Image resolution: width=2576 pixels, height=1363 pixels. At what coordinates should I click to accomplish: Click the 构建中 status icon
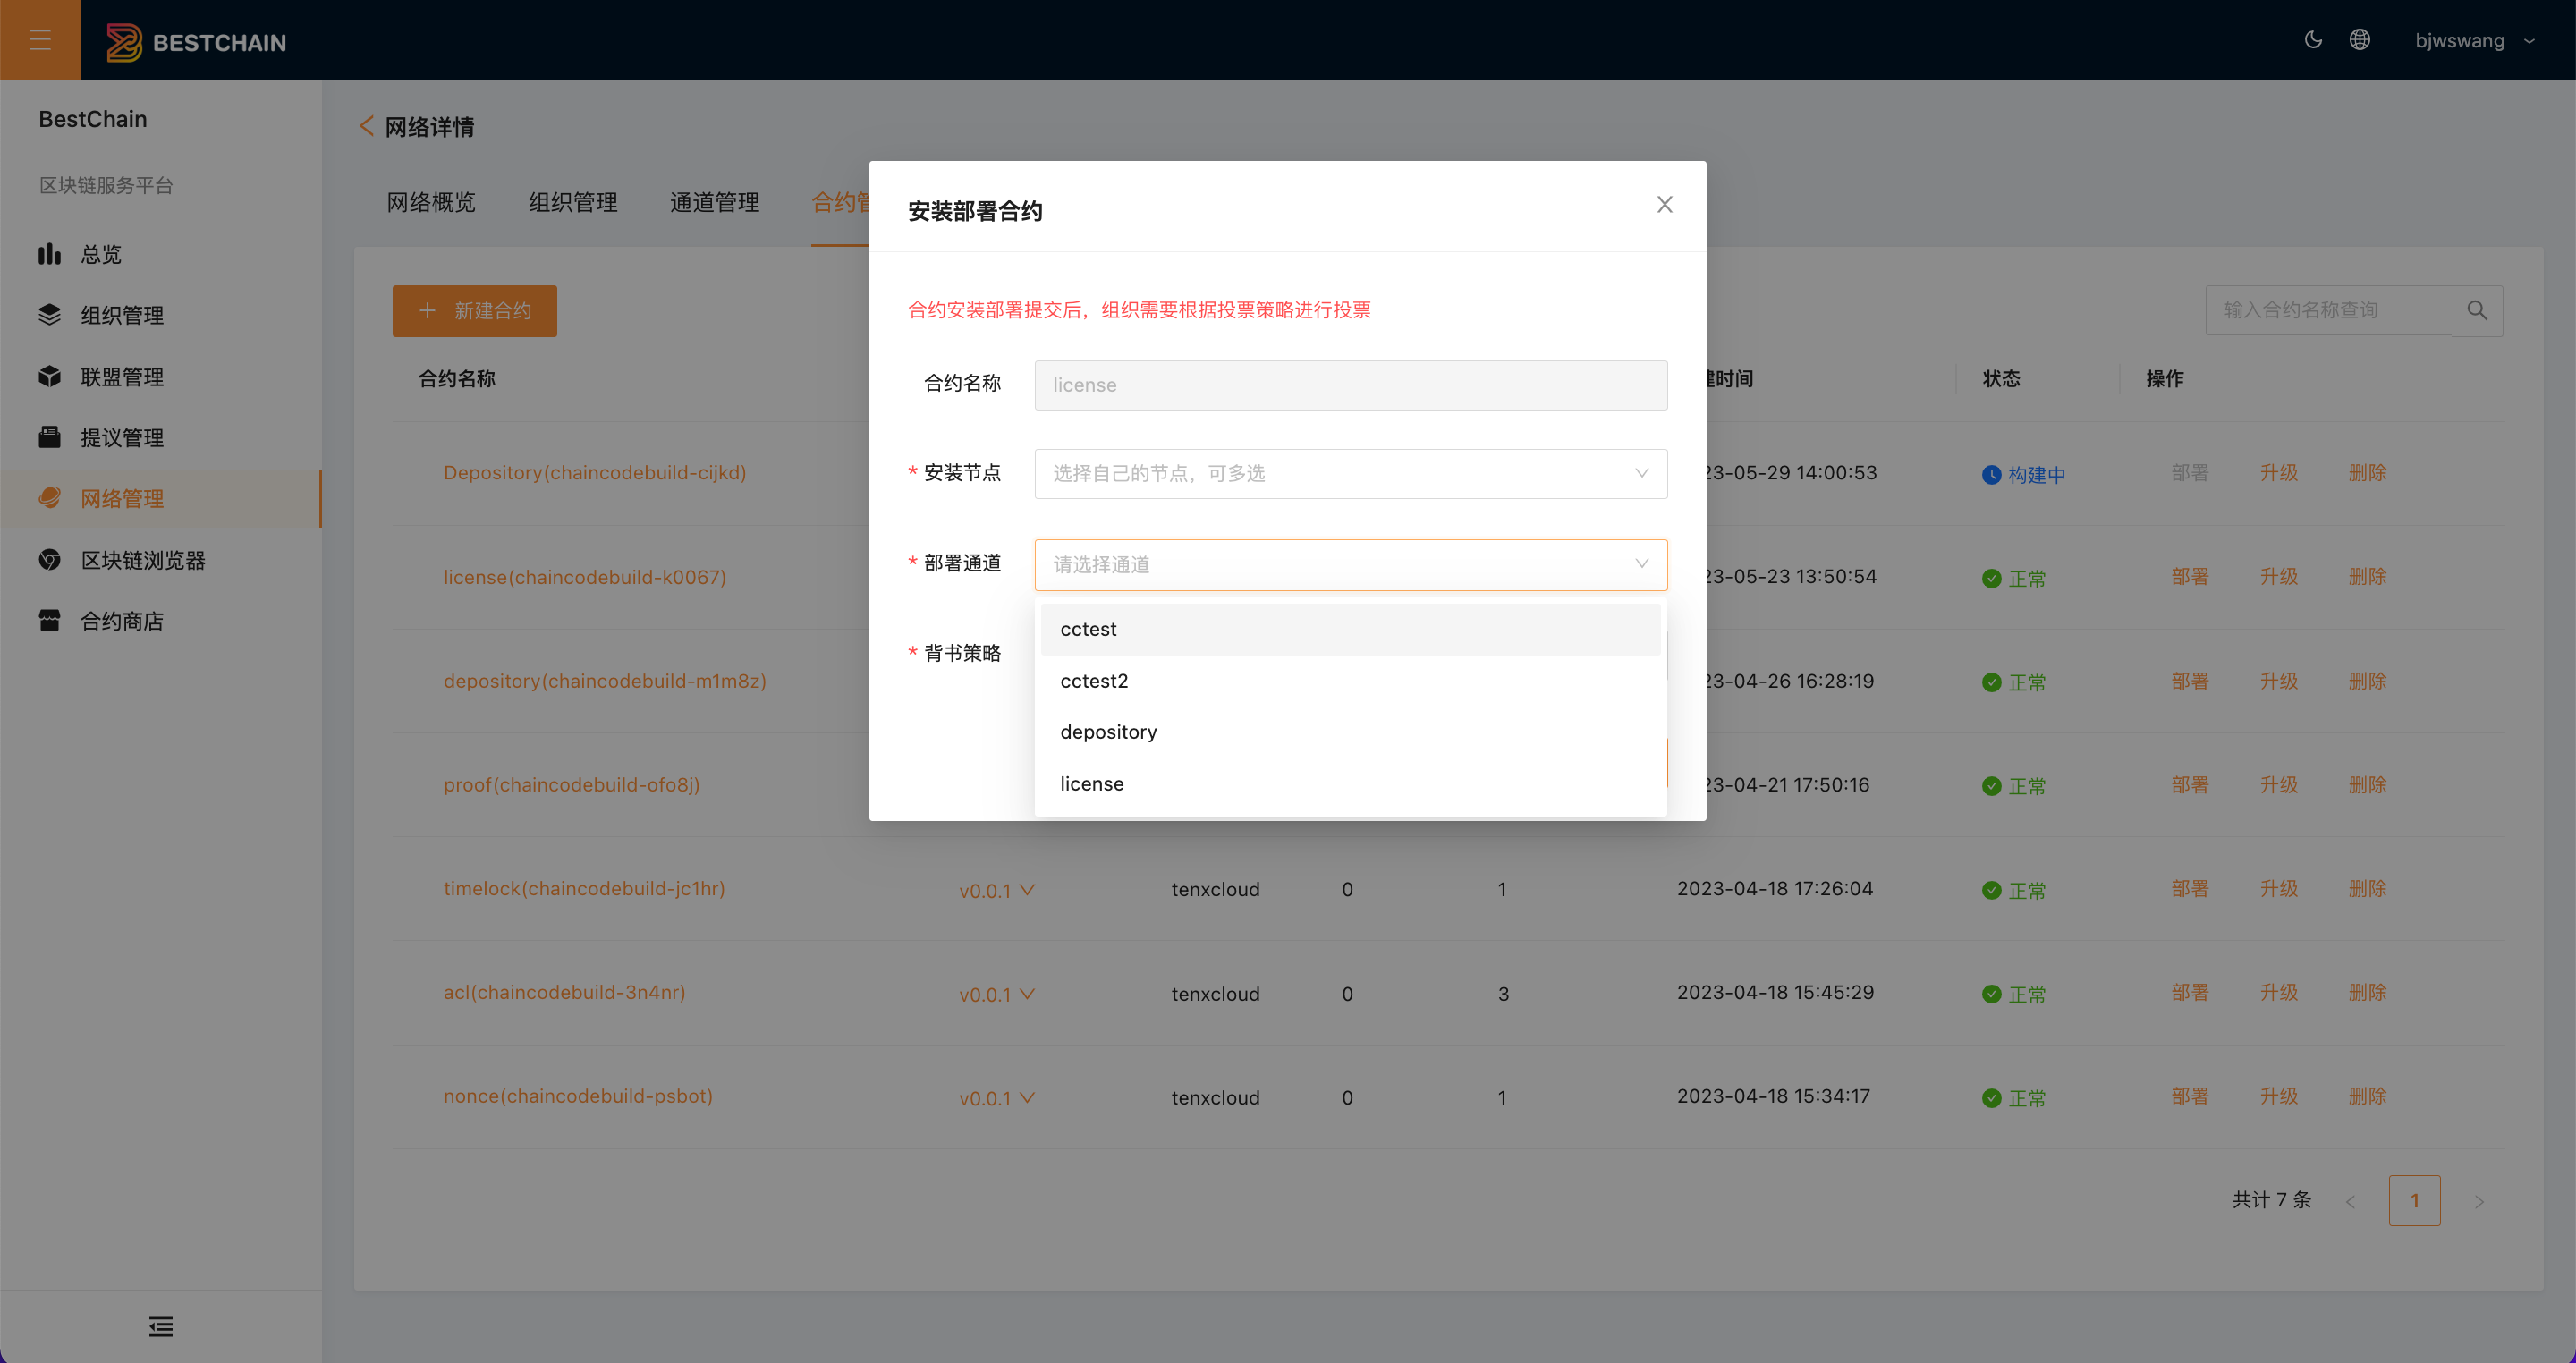(1991, 475)
